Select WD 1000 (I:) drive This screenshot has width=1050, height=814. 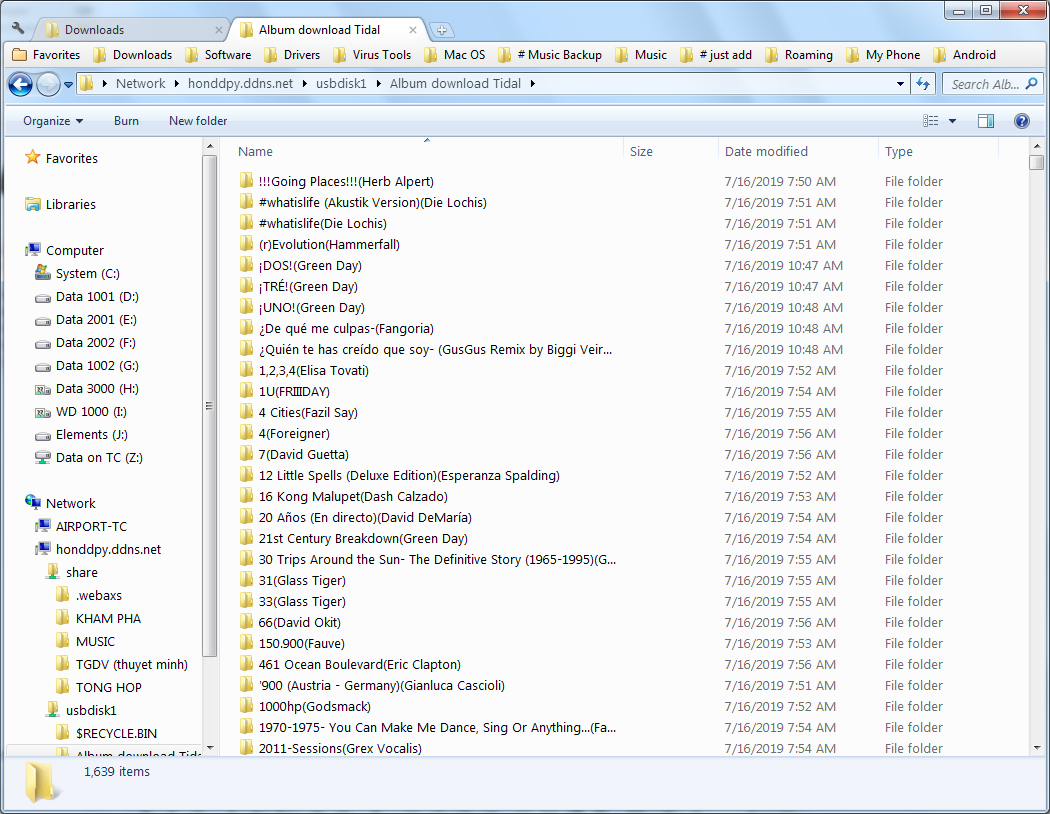tap(81, 412)
